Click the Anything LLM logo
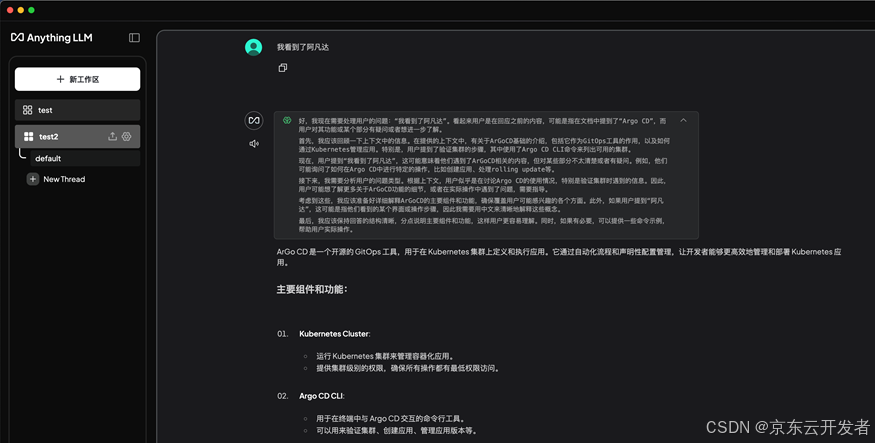The height and width of the screenshot is (443, 875). [51, 37]
